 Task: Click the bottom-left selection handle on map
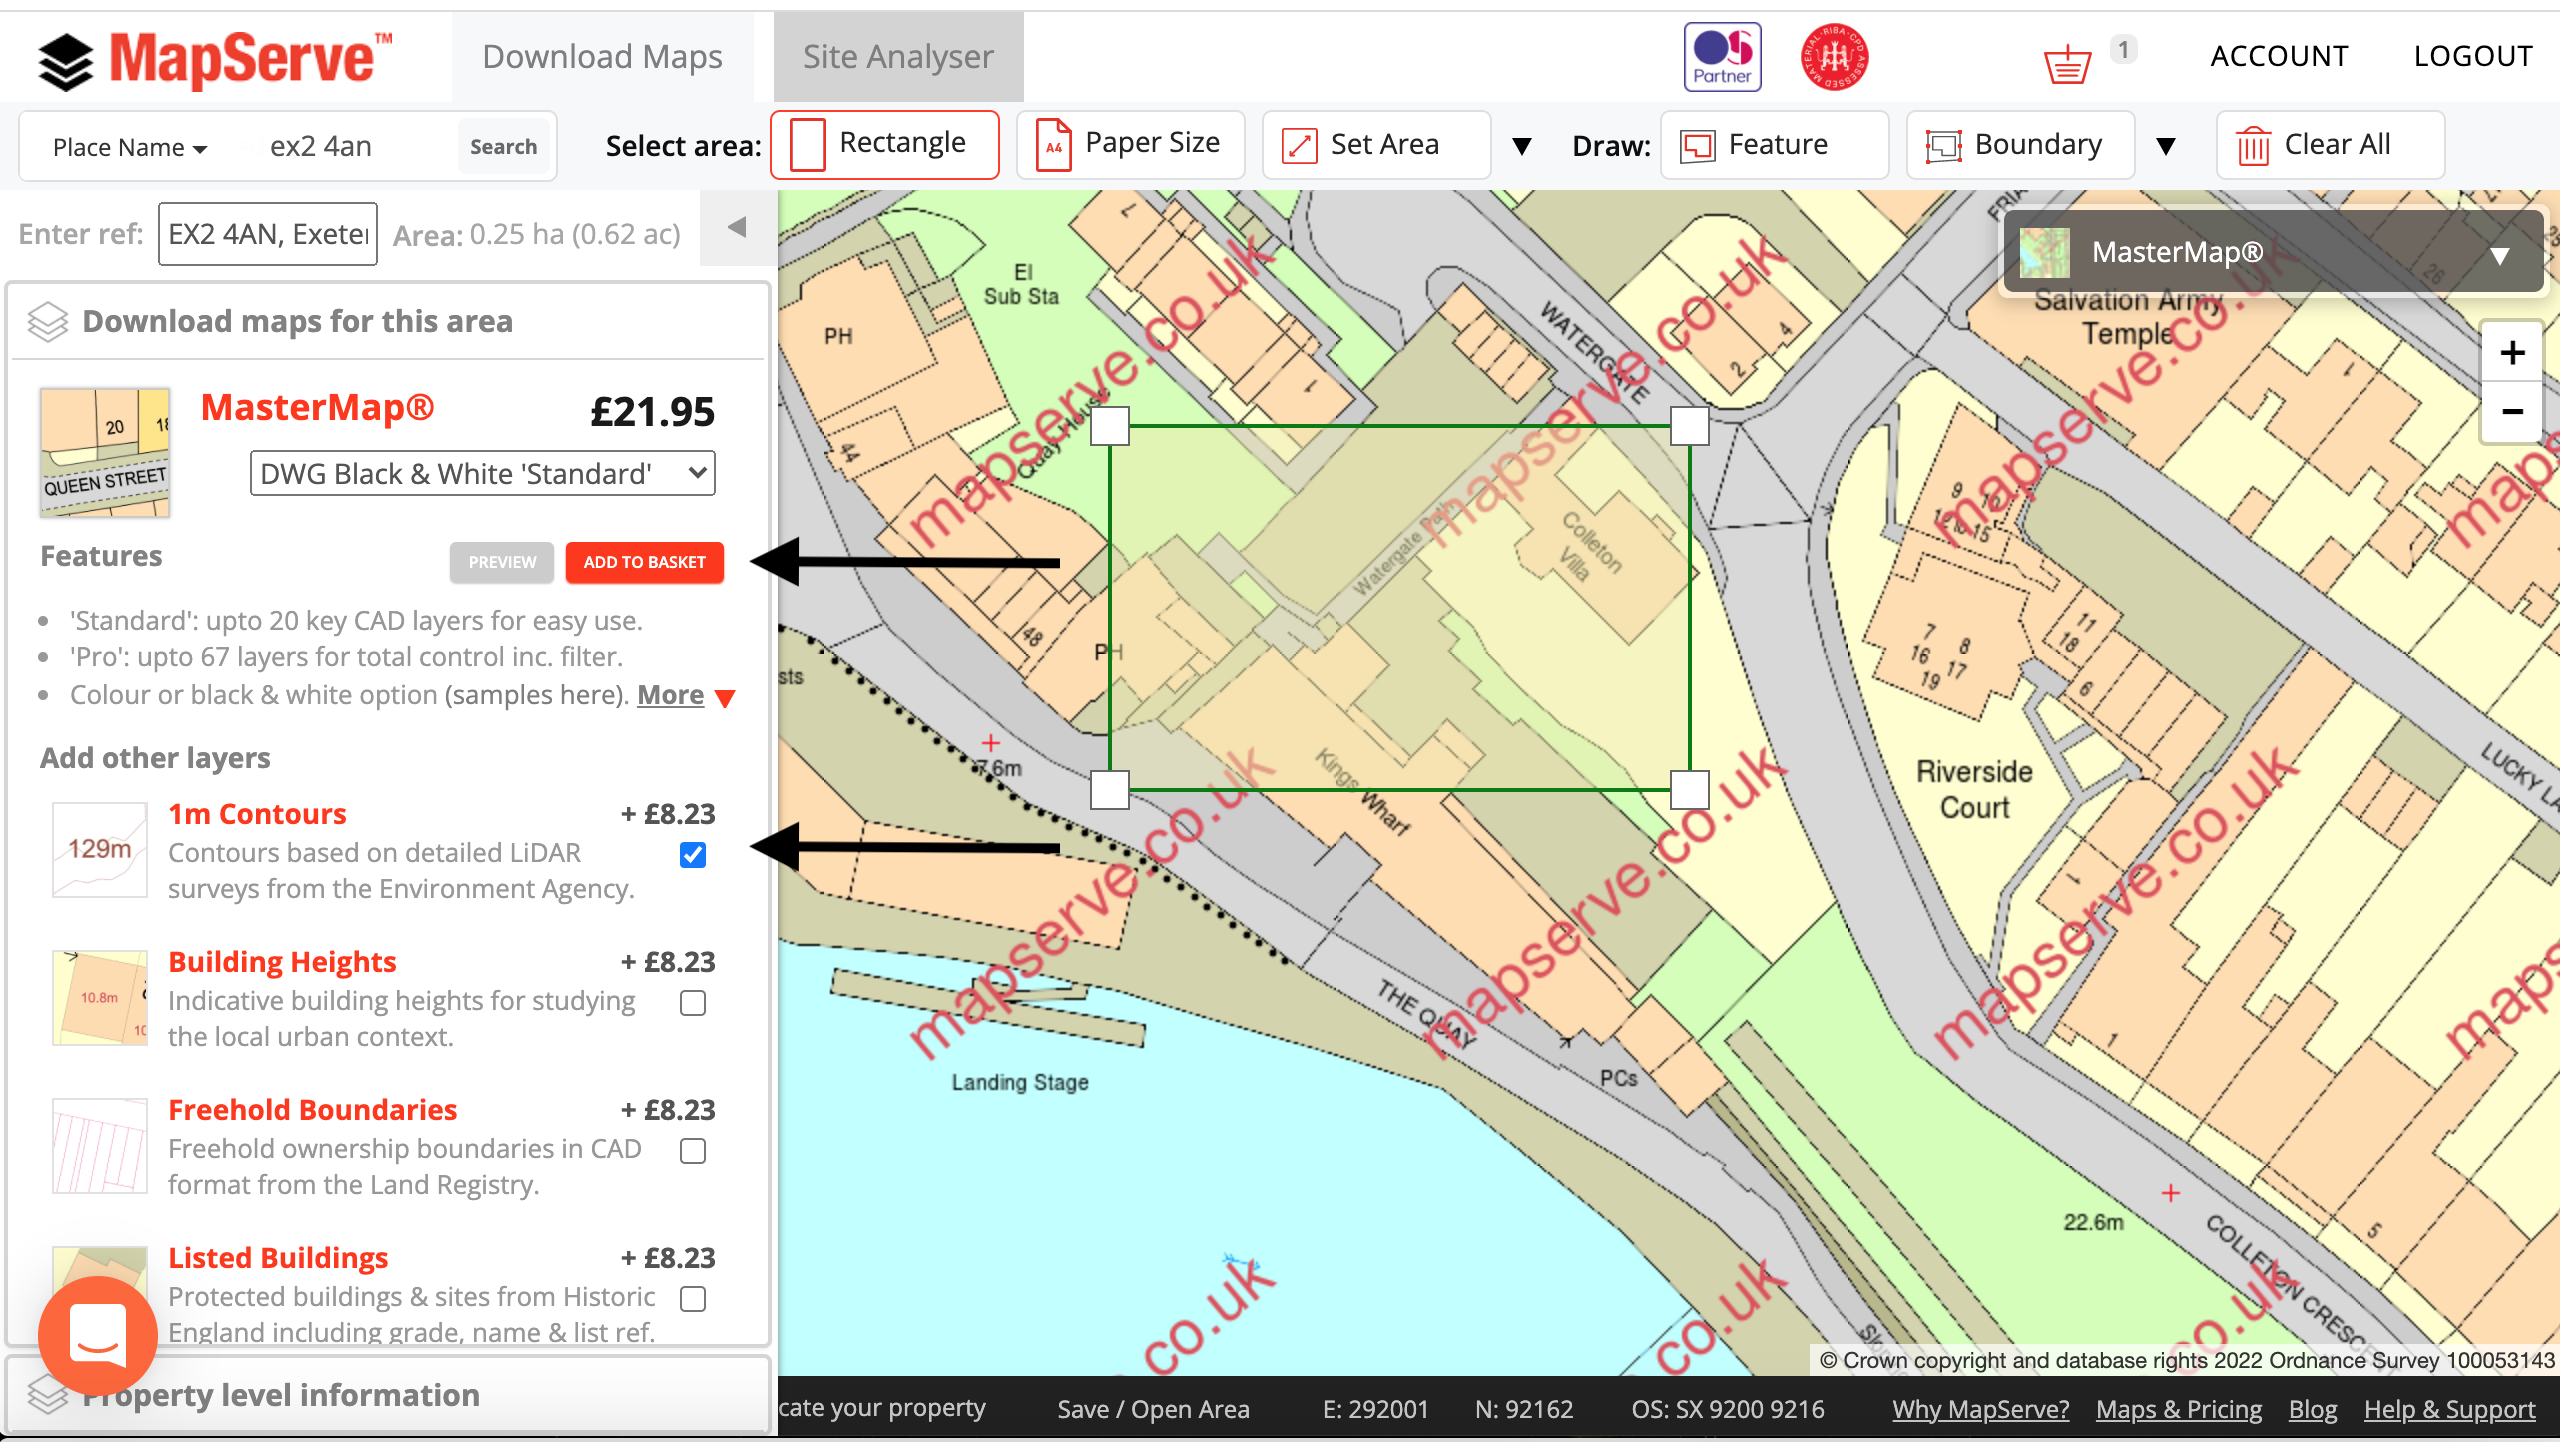tap(1110, 790)
